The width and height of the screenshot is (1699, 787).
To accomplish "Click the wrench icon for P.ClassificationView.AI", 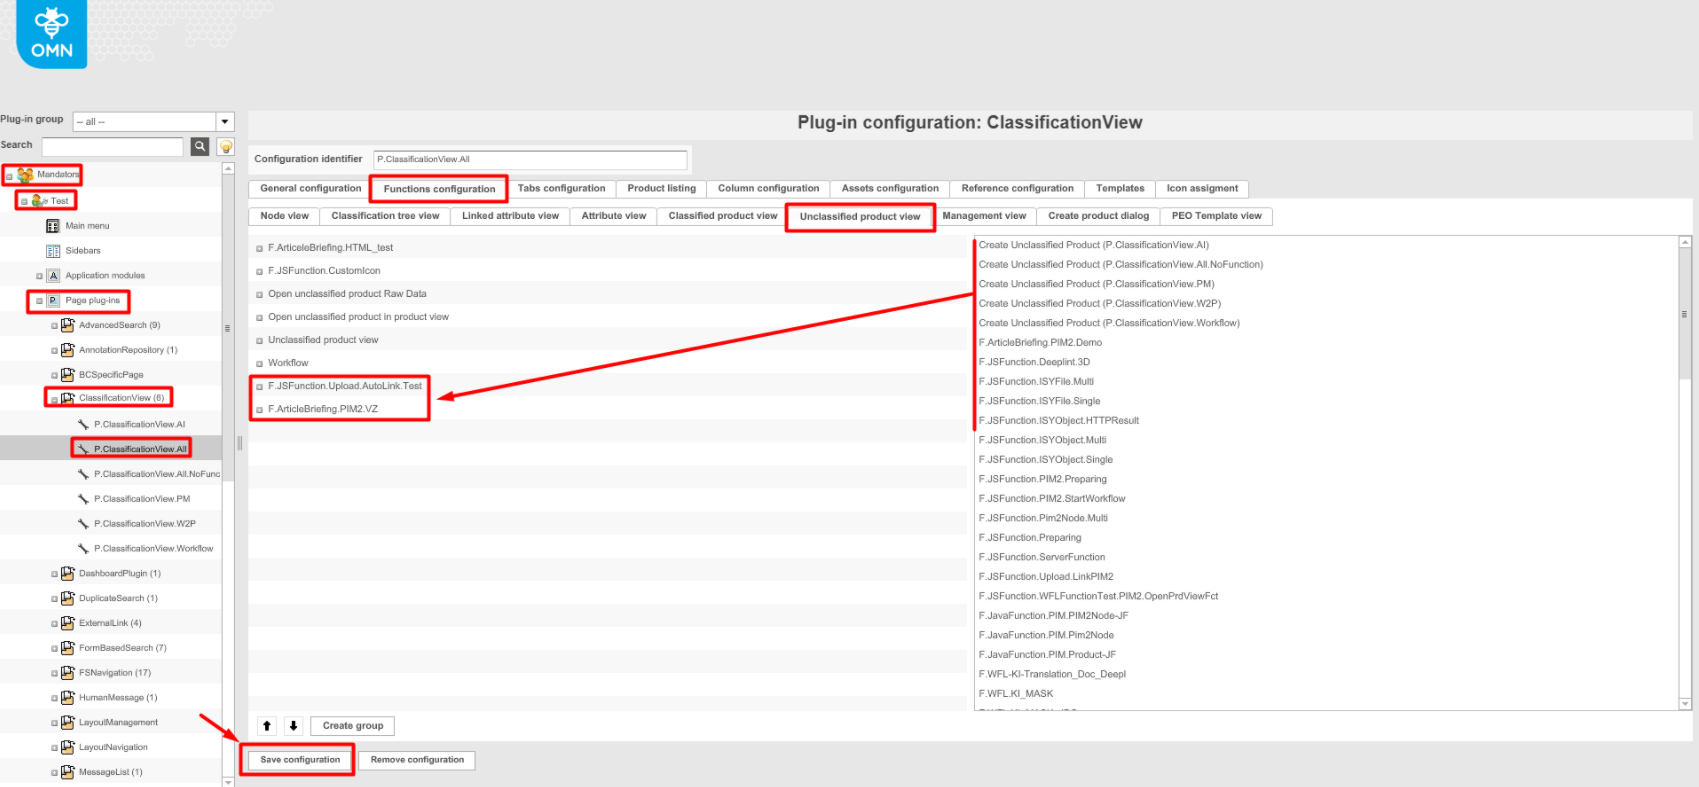I will (x=83, y=424).
